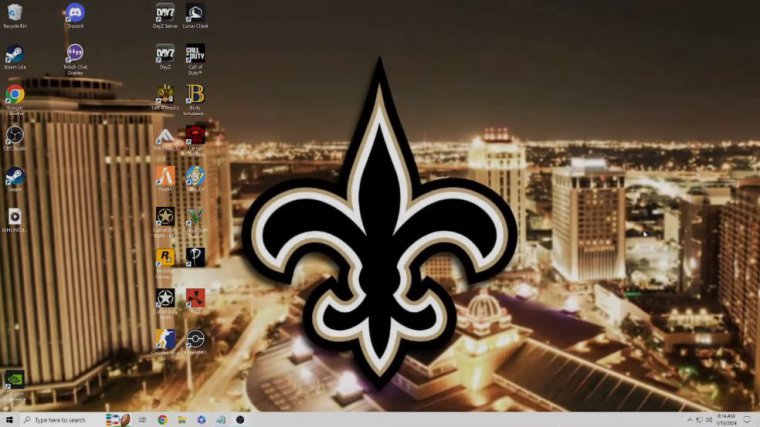
Task: Open the Lunar Client desktop icon
Action: [196, 13]
